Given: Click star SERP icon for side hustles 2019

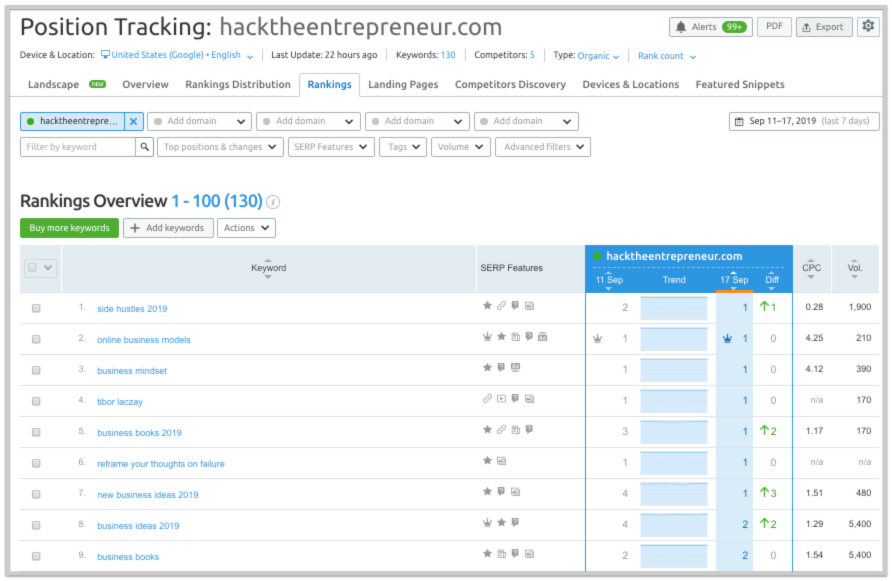Looking at the screenshot, I should (487, 306).
